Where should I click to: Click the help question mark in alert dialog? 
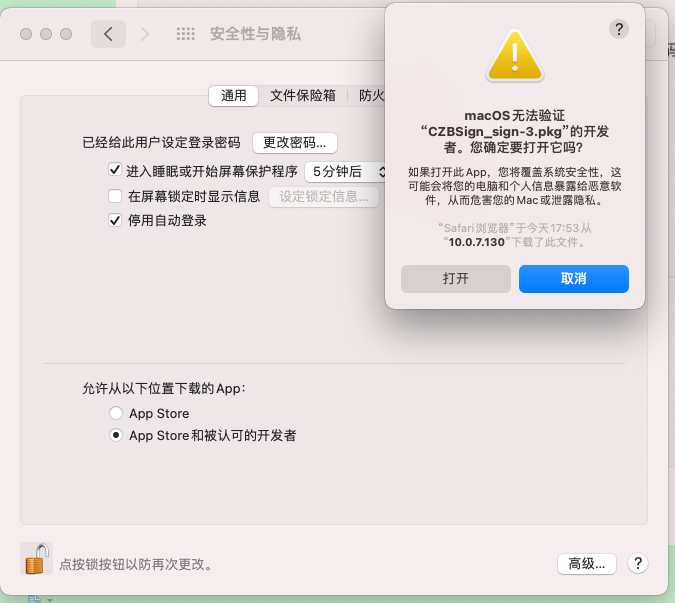coord(619,29)
